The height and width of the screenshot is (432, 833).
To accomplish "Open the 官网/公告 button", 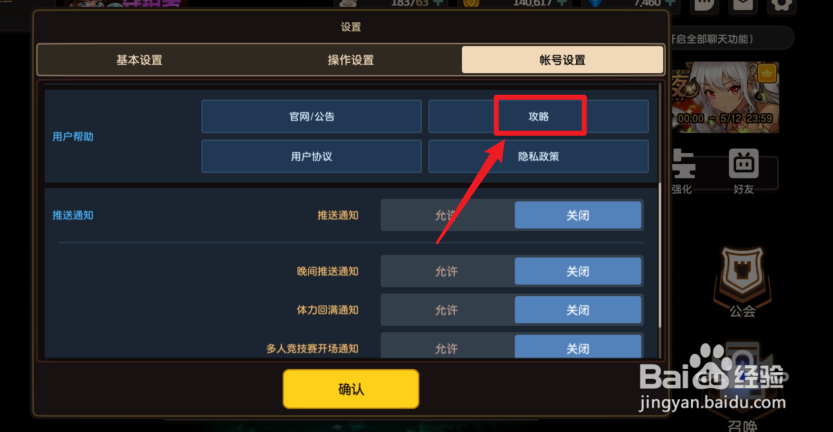I will (311, 116).
